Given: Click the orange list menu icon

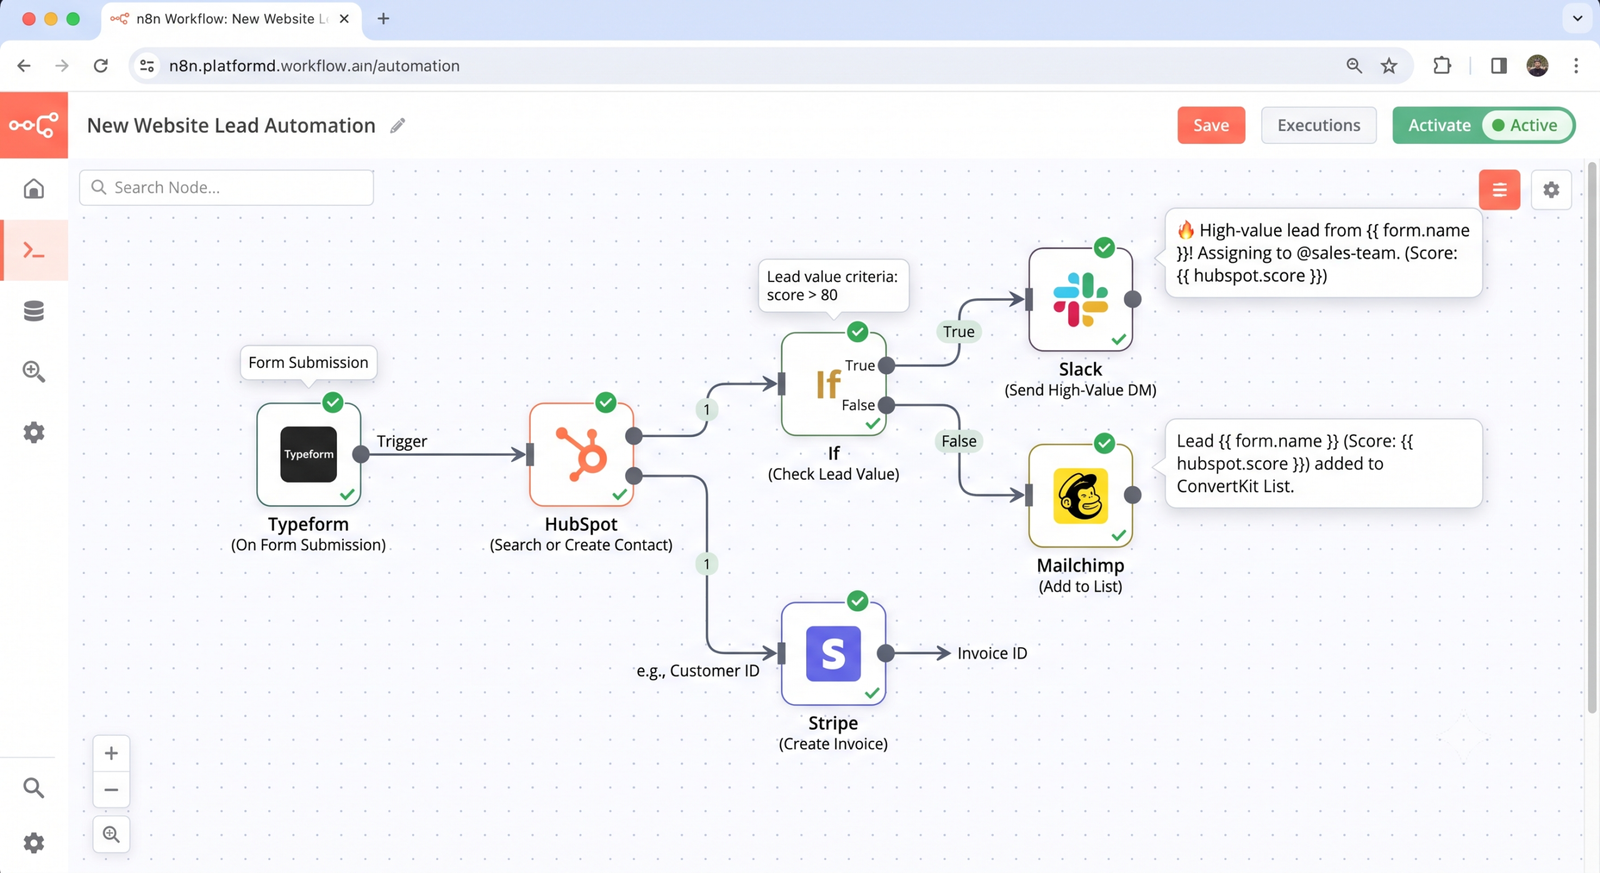Looking at the screenshot, I should (x=1499, y=190).
